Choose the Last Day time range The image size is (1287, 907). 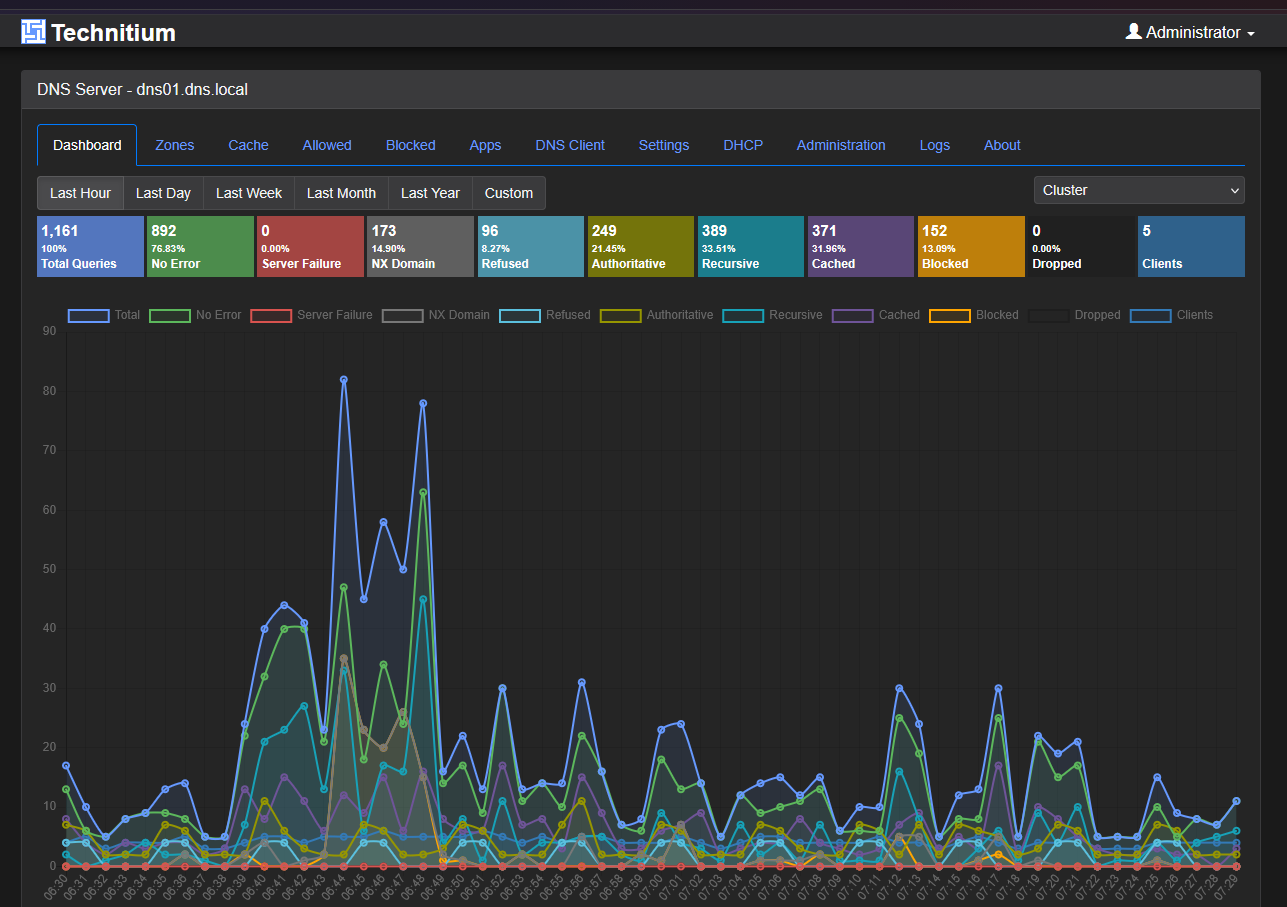tap(163, 193)
